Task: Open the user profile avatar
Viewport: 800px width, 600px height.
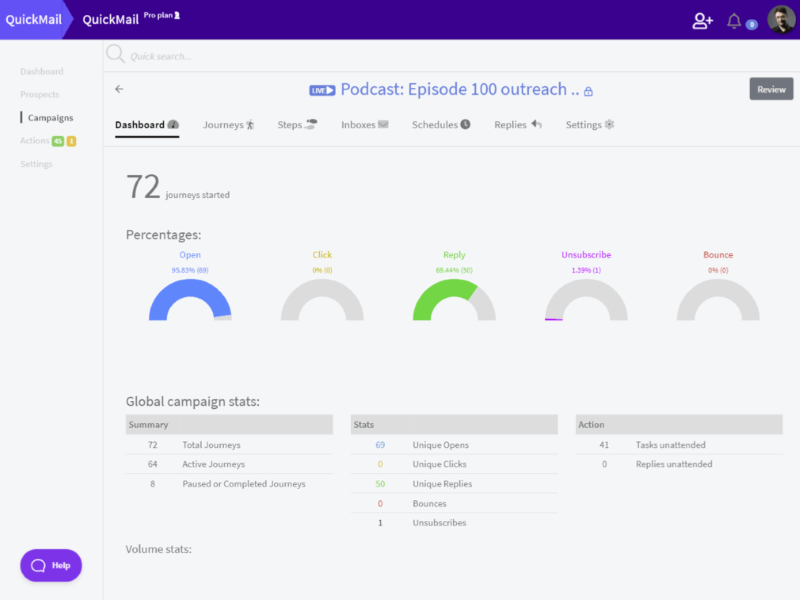Action: [x=781, y=19]
